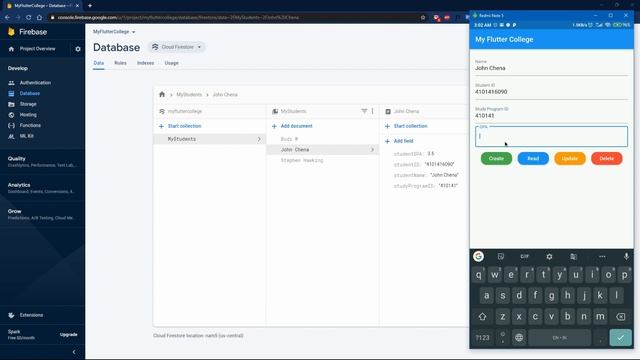The width and height of the screenshot is (640, 360).
Task: Open MyFlutterCollege project dropdown
Action: [114, 32]
